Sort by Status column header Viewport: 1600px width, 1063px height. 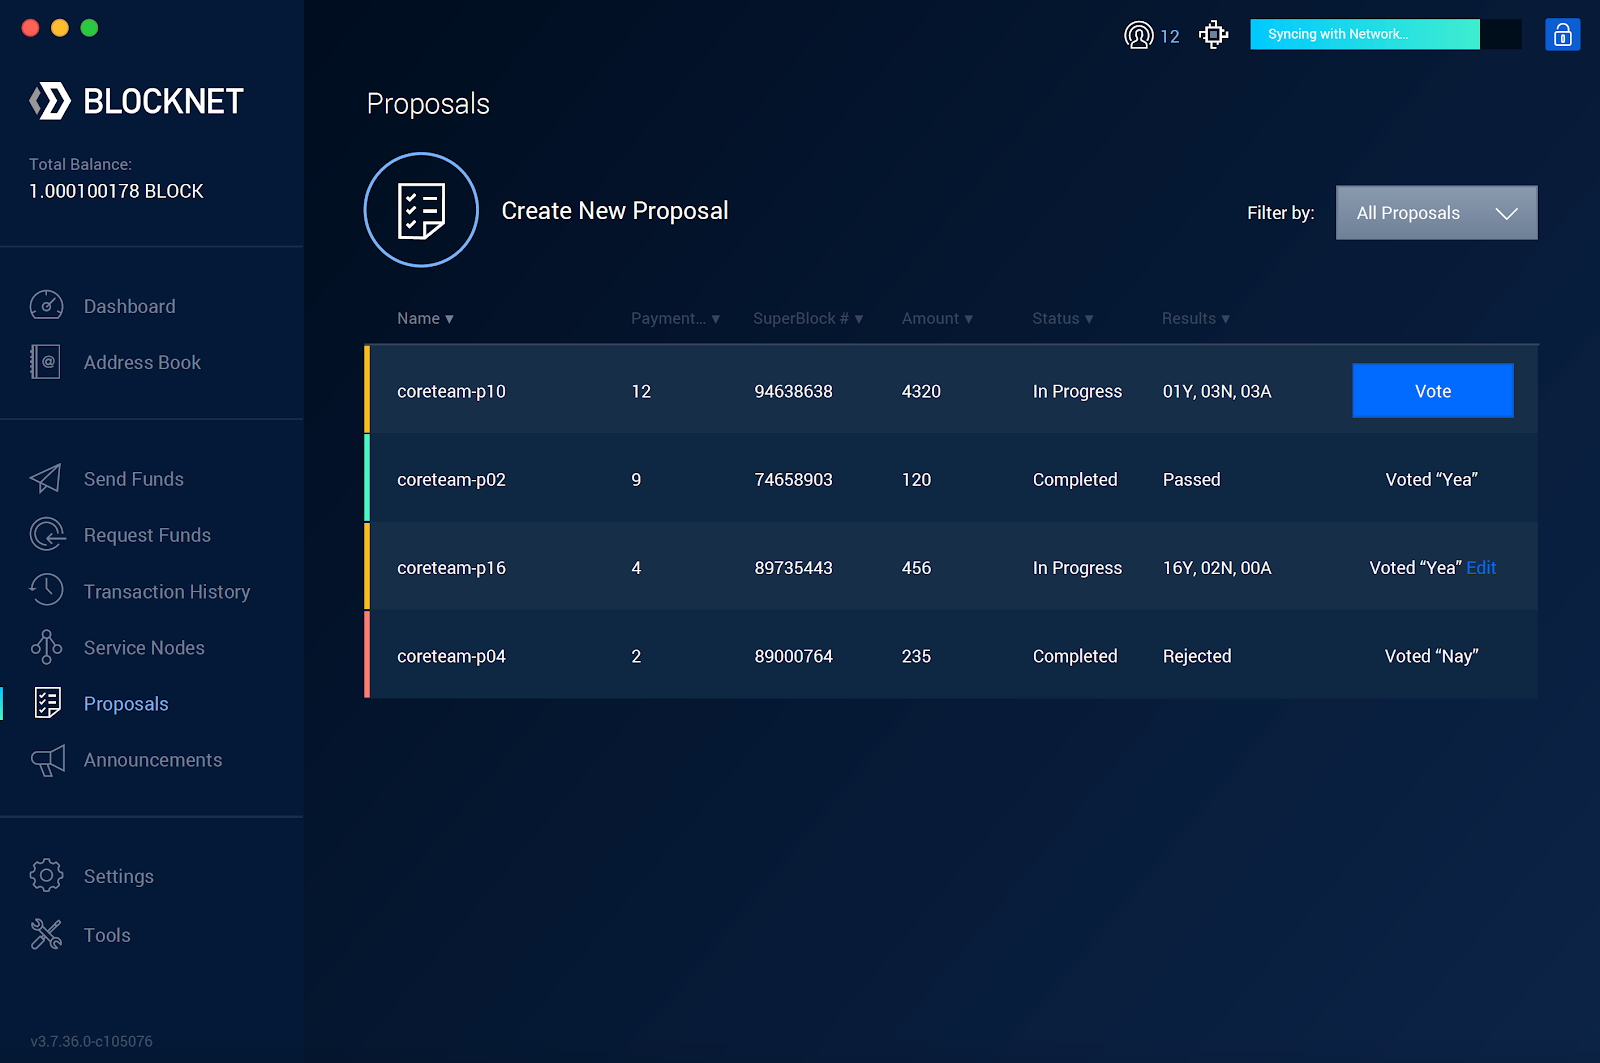click(1063, 318)
